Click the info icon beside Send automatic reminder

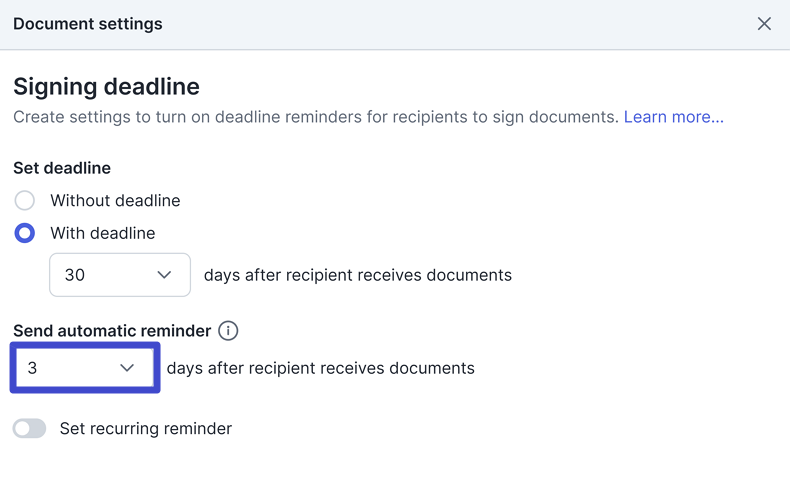point(228,331)
